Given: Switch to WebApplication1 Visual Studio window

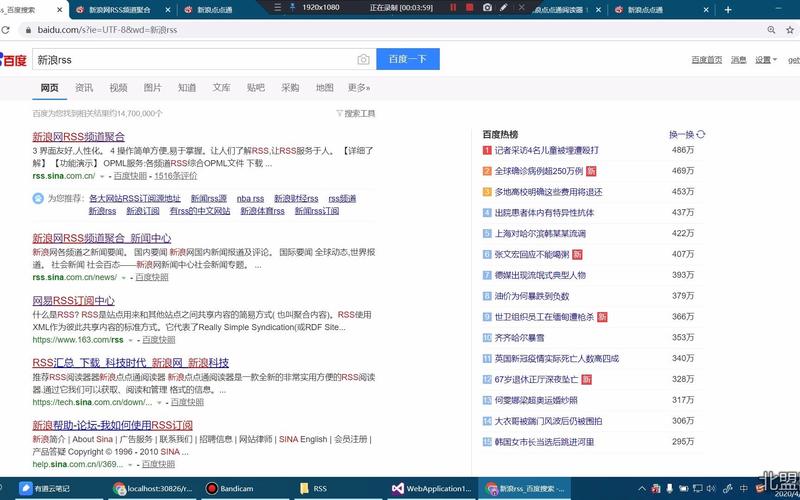Looking at the screenshot, I should [432, 488].
